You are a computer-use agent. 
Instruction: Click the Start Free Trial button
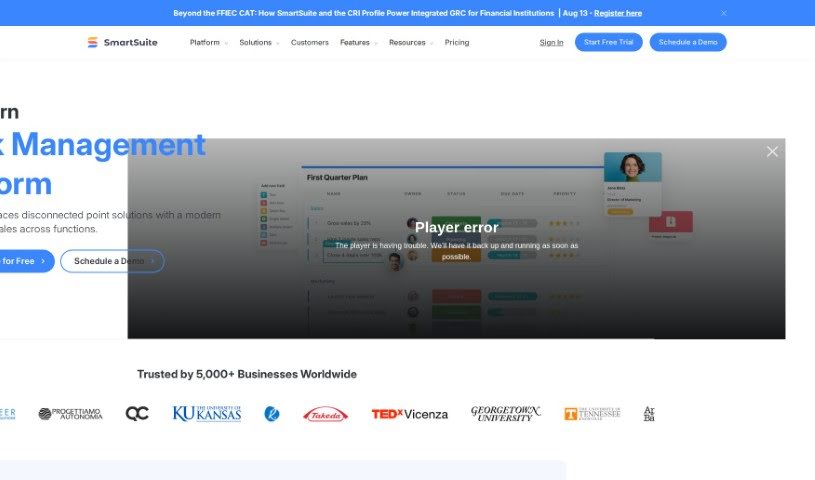(609, 42)
